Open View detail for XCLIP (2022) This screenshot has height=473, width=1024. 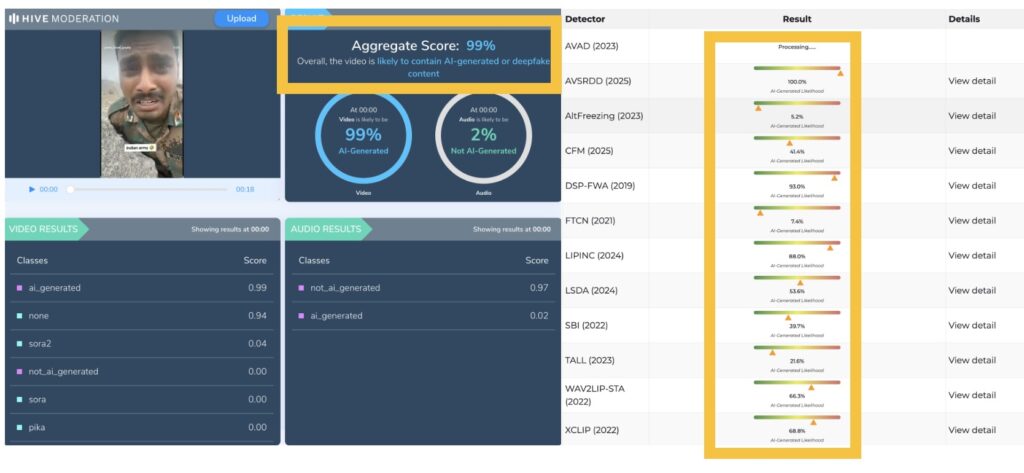coord(971,430)
